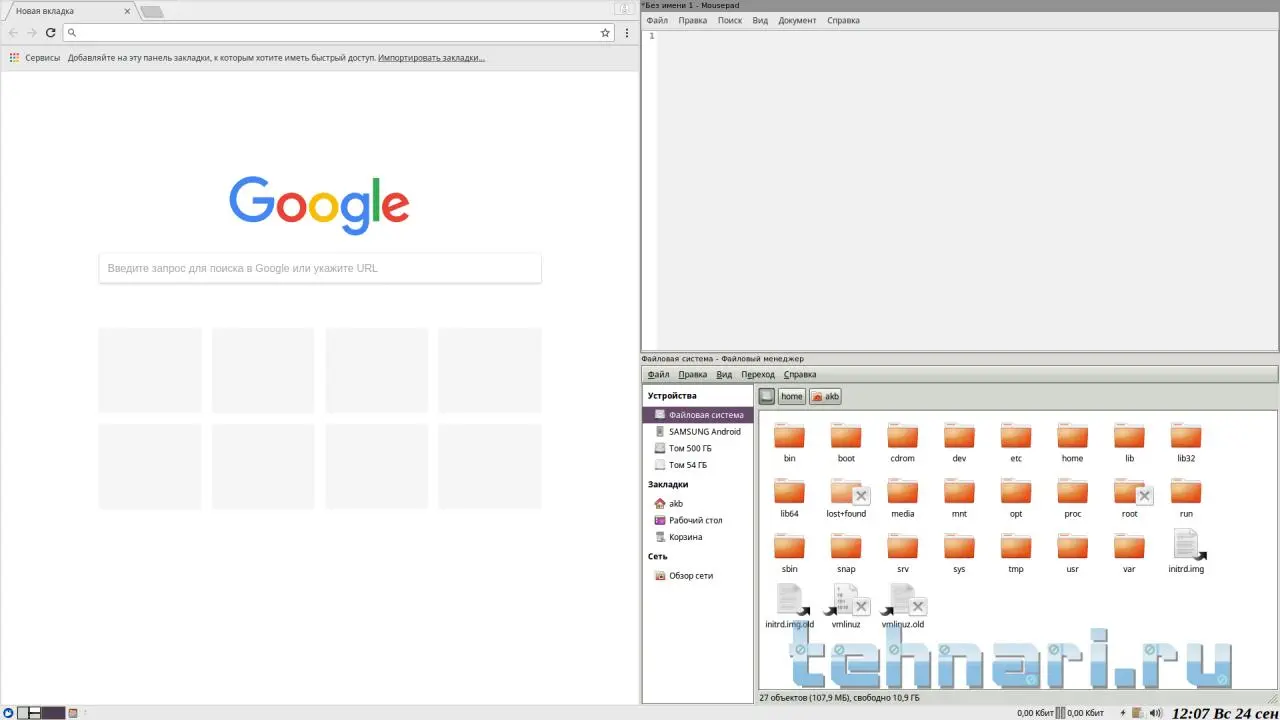Screen dimensions: 1280x720
Task: Select the Том 54 ГБ volume
Action: 698,465
